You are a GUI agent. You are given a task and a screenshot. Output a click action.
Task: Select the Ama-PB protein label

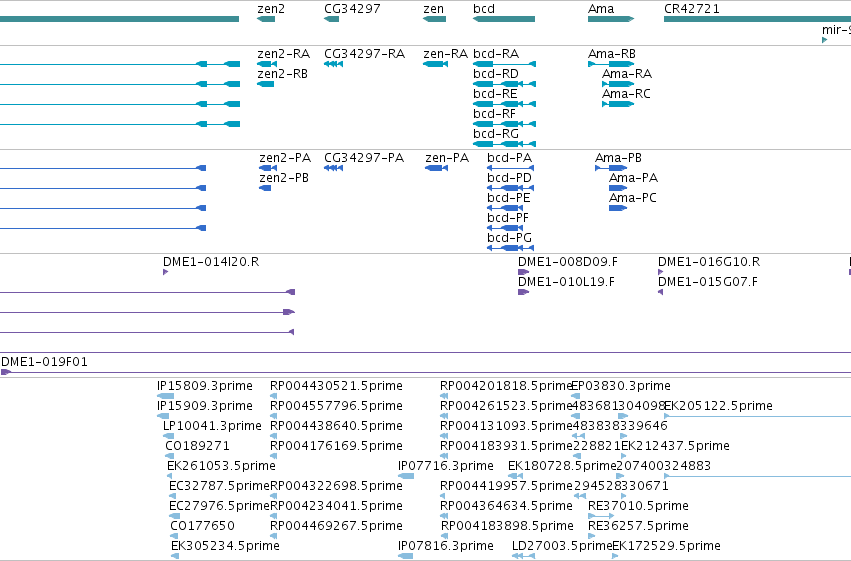coord(618,158)
